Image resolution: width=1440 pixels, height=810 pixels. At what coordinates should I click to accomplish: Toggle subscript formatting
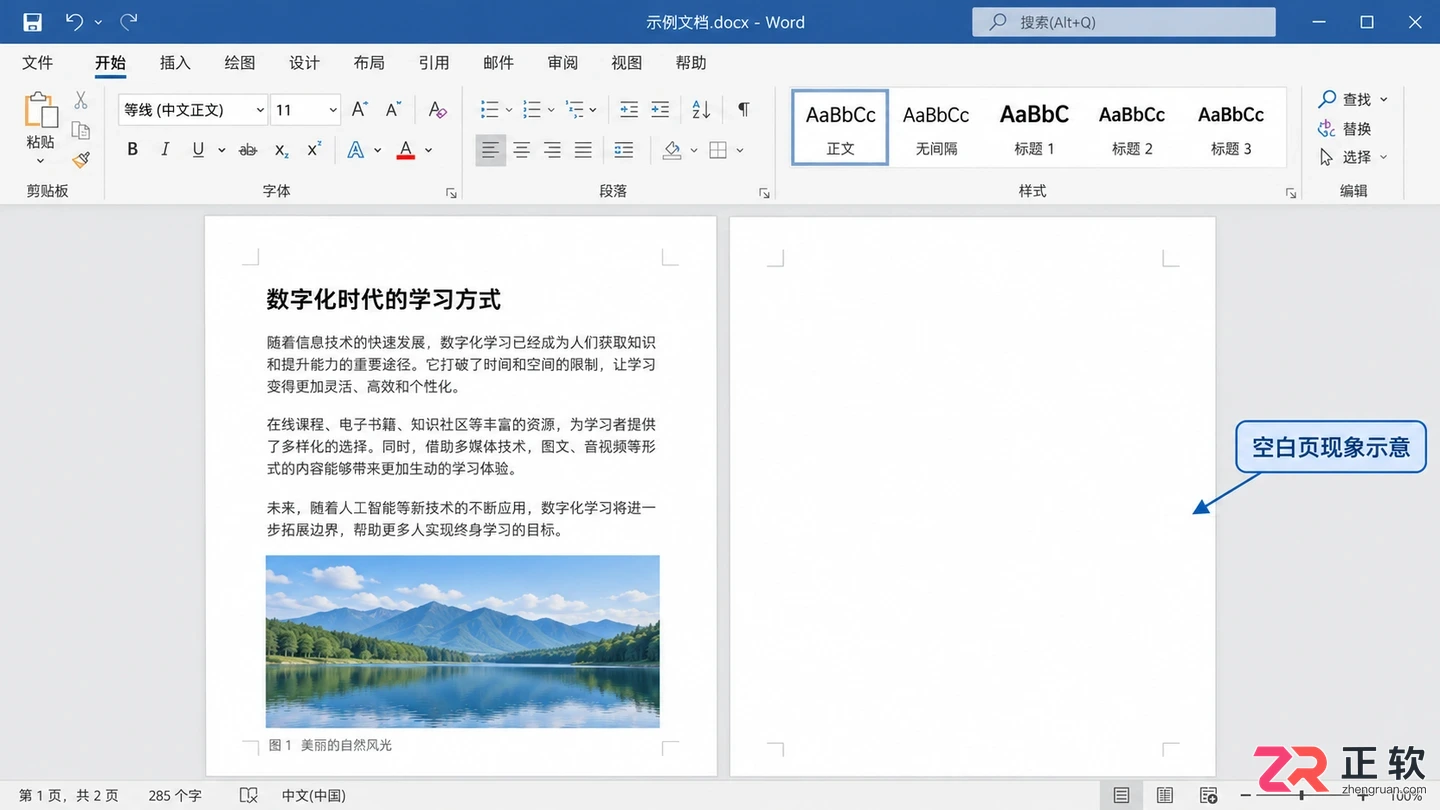(282, 150)
